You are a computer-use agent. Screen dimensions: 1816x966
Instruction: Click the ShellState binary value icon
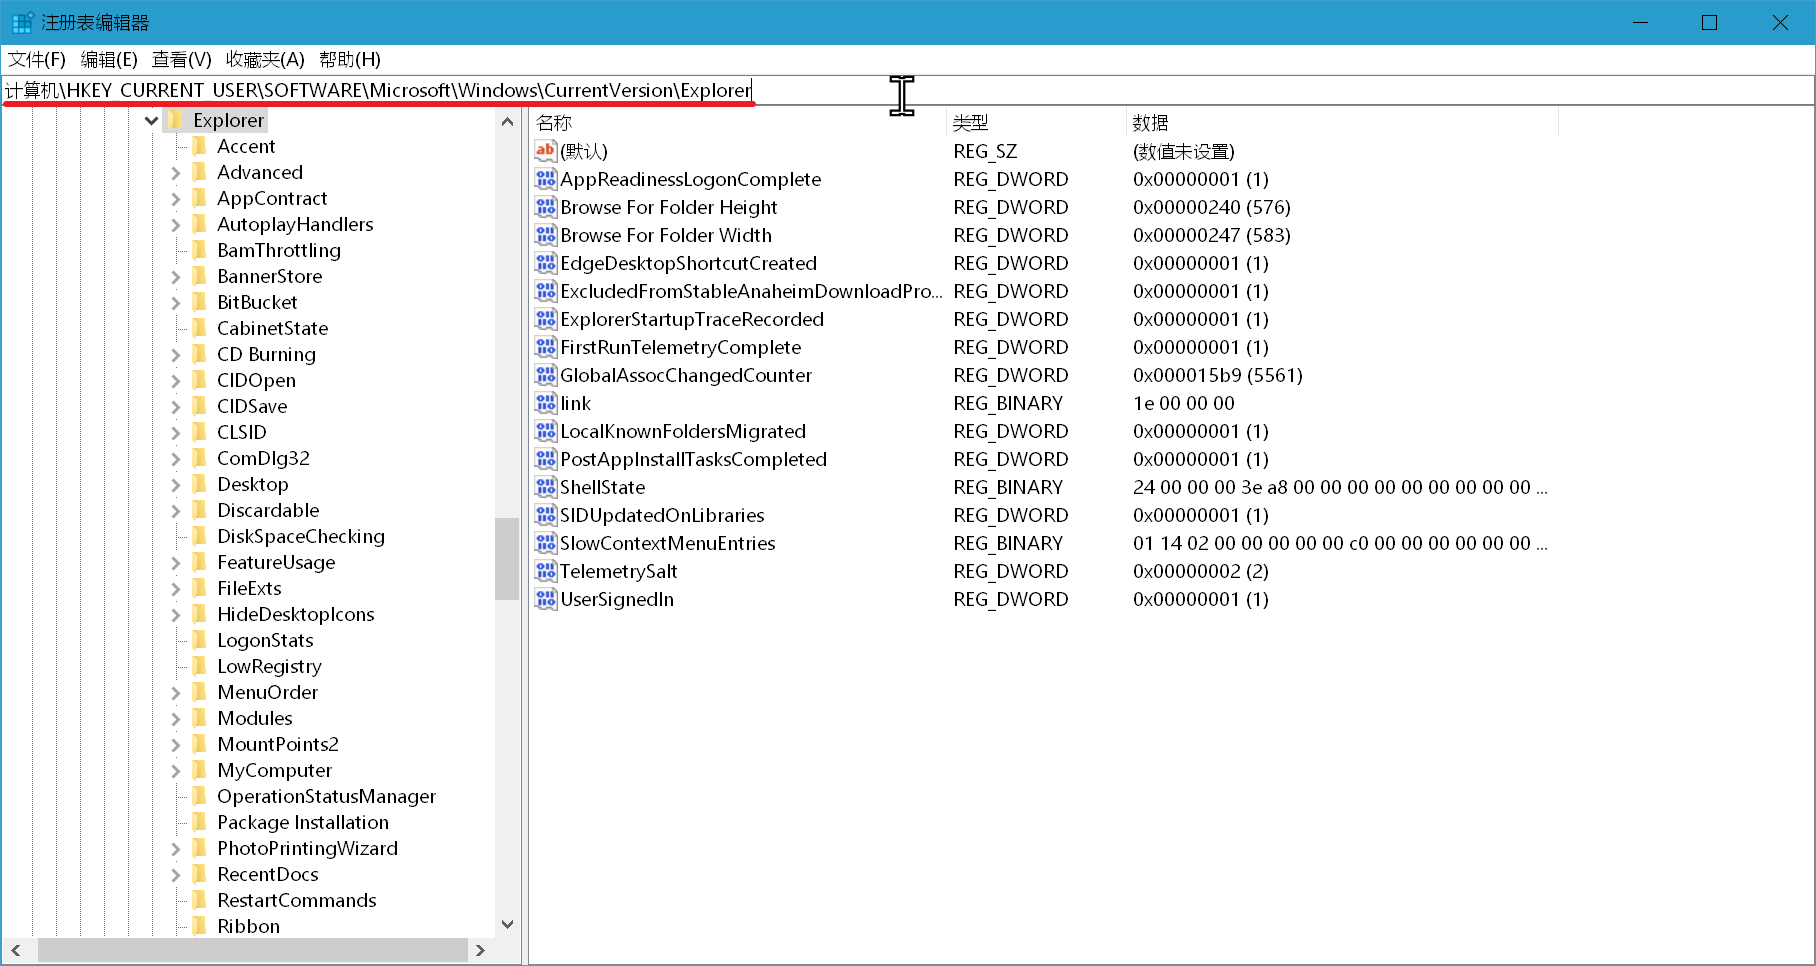click(545, 487)
